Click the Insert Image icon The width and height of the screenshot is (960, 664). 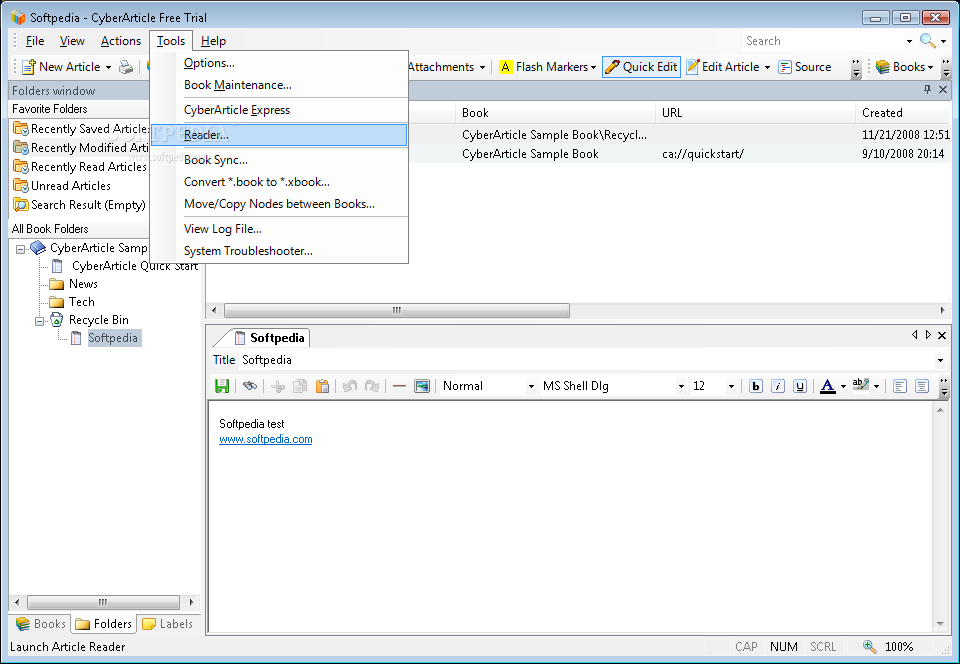pyautogui.click(x=422, y=386)
